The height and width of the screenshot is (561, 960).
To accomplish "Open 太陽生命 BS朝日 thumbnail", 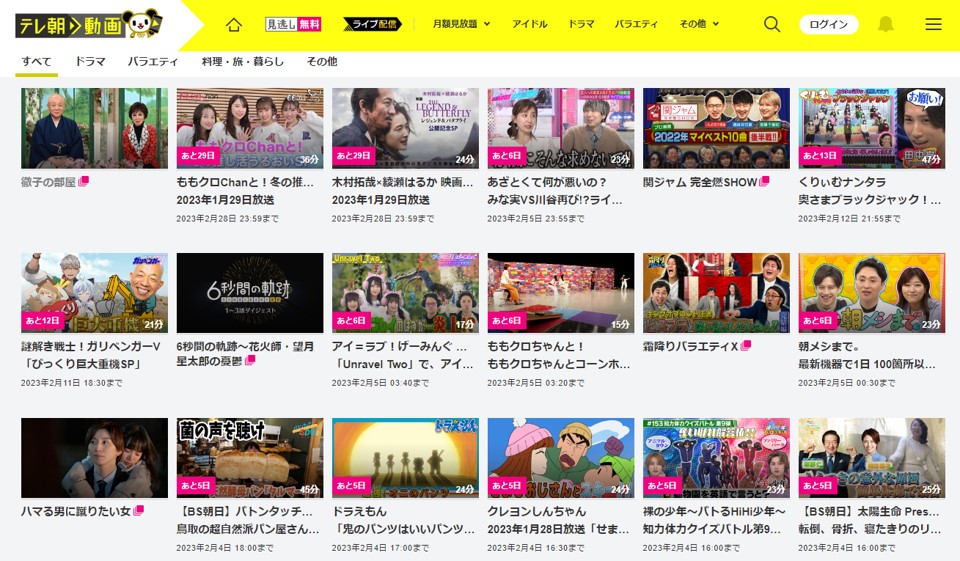I will 872,457.
